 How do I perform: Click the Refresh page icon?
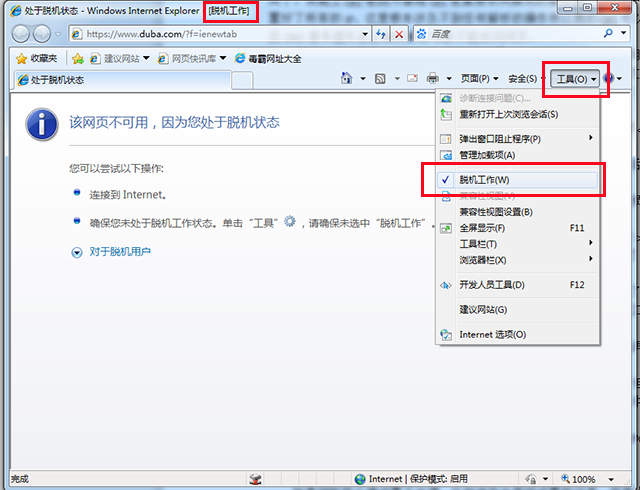pyautogui.click(x=381, y=34)
